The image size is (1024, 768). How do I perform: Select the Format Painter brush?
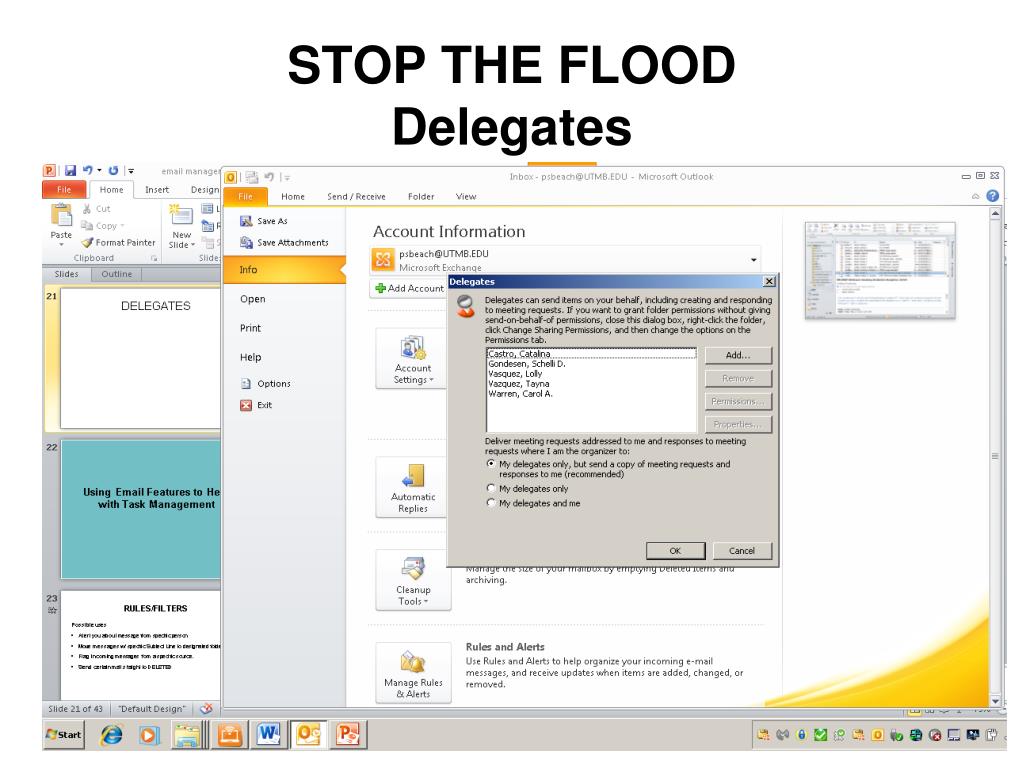(88, 242)
